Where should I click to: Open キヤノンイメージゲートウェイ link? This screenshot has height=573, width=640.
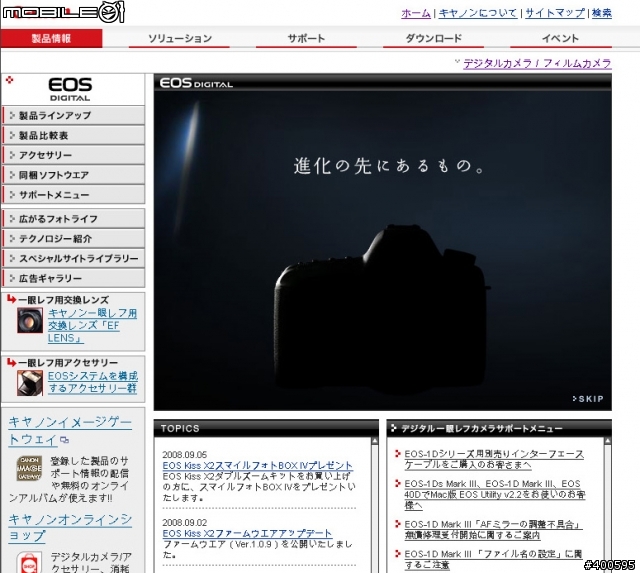70,431
